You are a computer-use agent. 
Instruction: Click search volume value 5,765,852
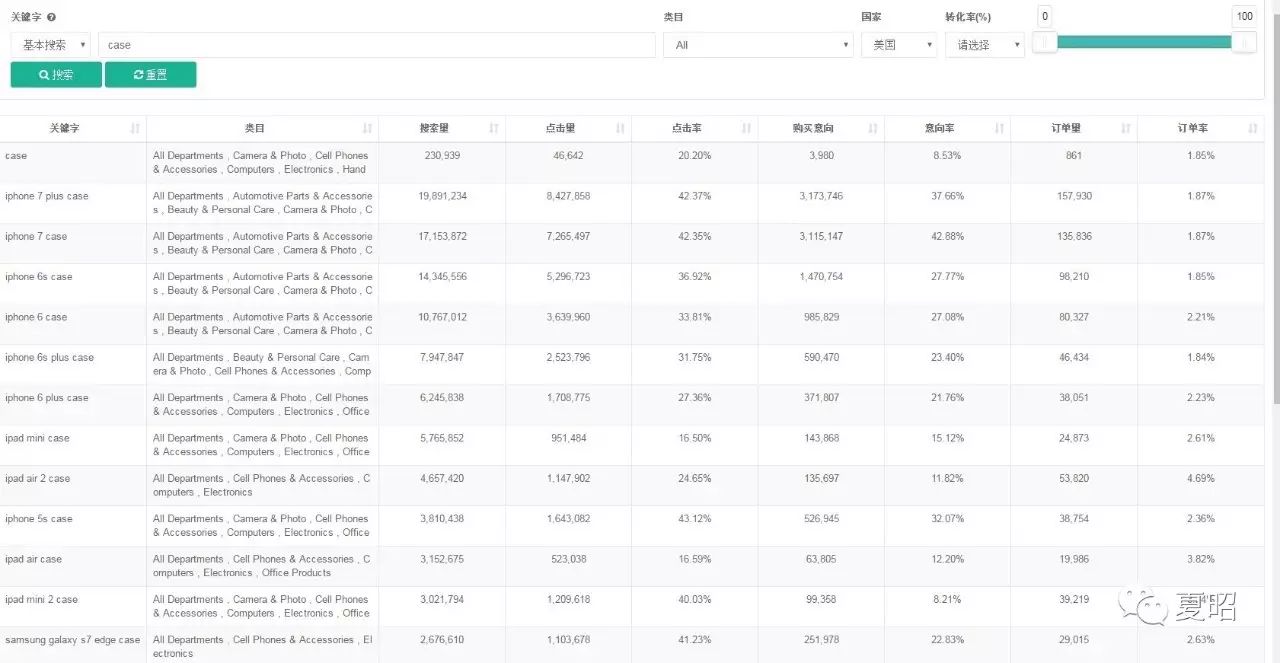tap(442, 438)
